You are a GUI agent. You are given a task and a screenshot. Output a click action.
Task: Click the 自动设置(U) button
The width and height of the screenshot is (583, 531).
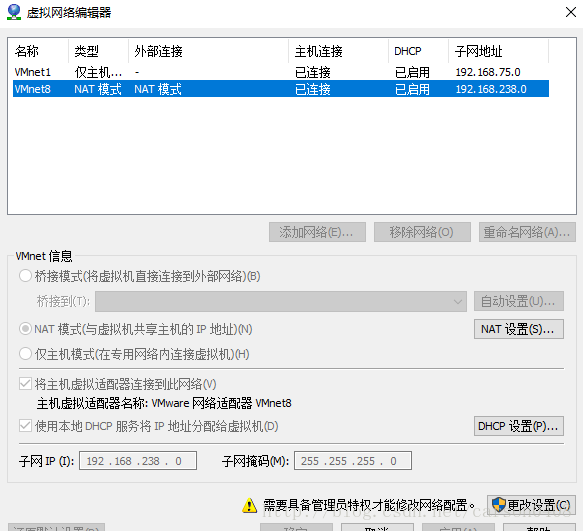coord(519,301)
